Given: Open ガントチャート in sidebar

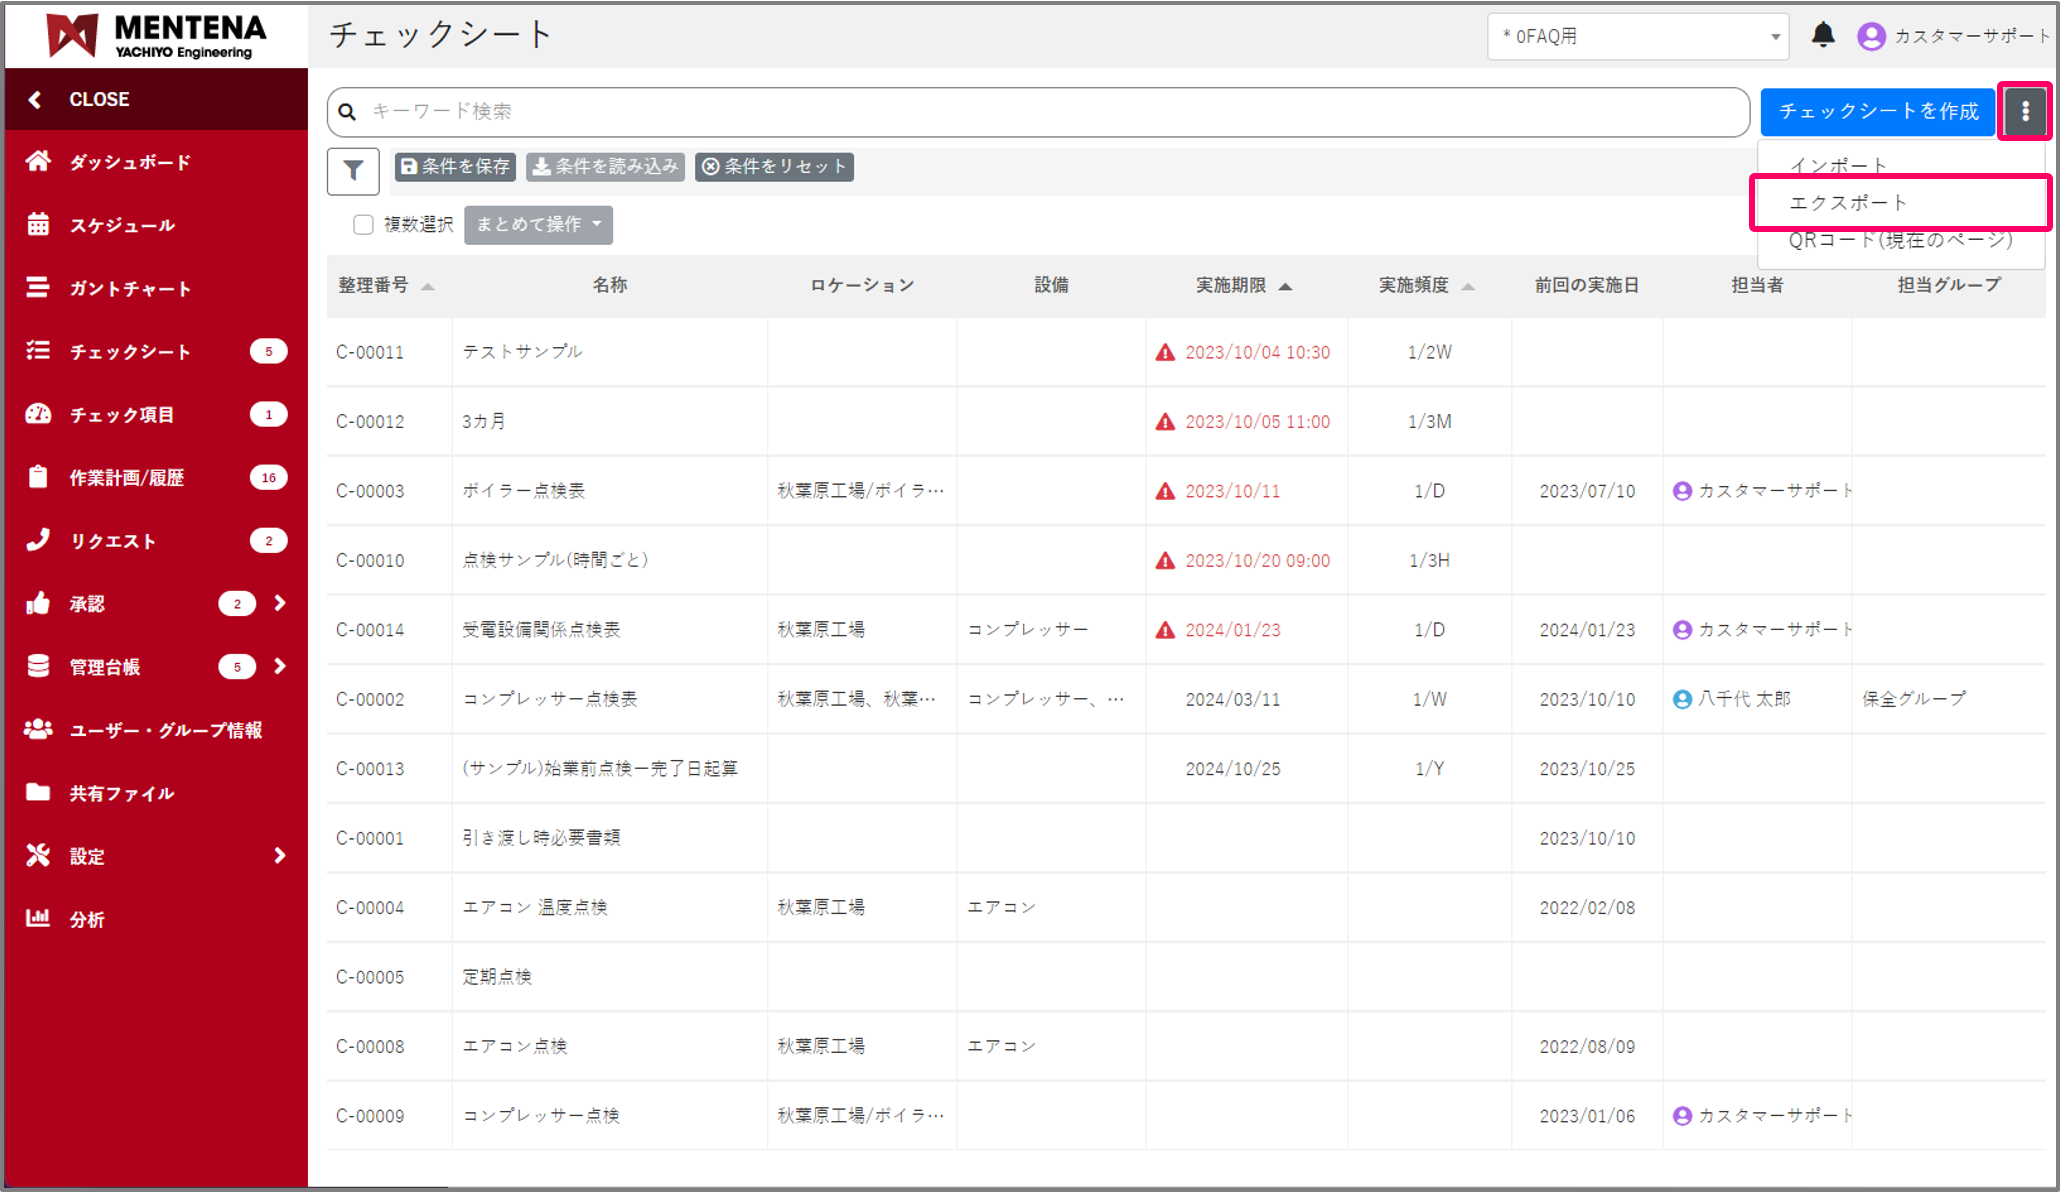Looking at the screenshot, I should pyautogui.click(x=38, y=288).
